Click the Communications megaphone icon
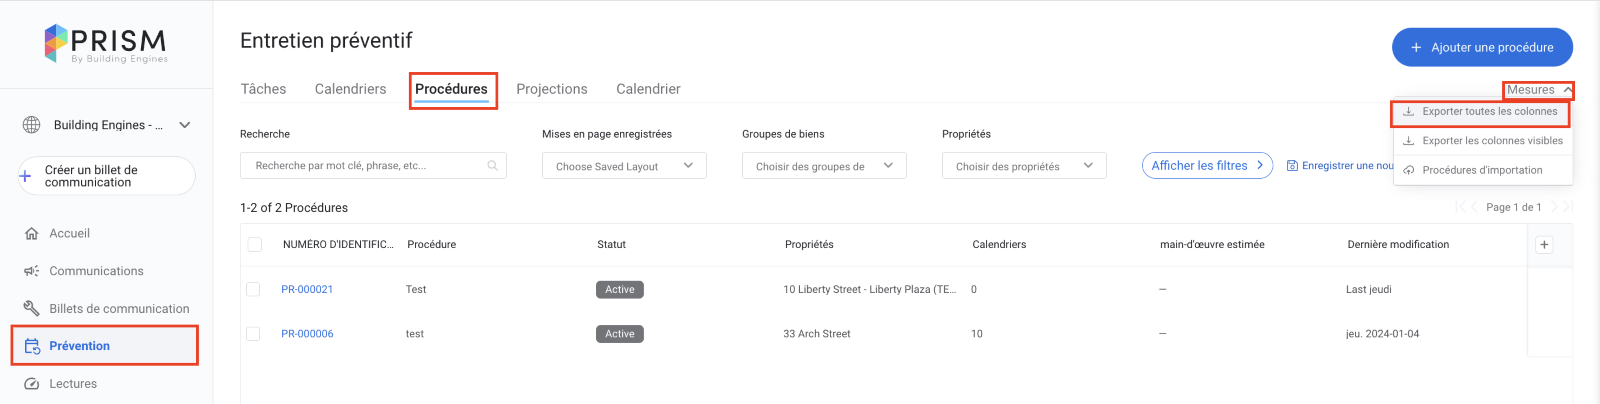 click(x=31, y=271)
